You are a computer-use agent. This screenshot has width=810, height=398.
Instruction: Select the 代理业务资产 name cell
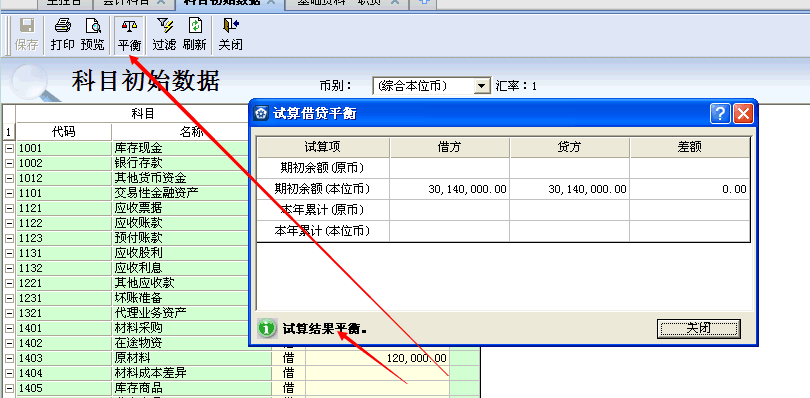pyautogui.click(x=181, y=313)
